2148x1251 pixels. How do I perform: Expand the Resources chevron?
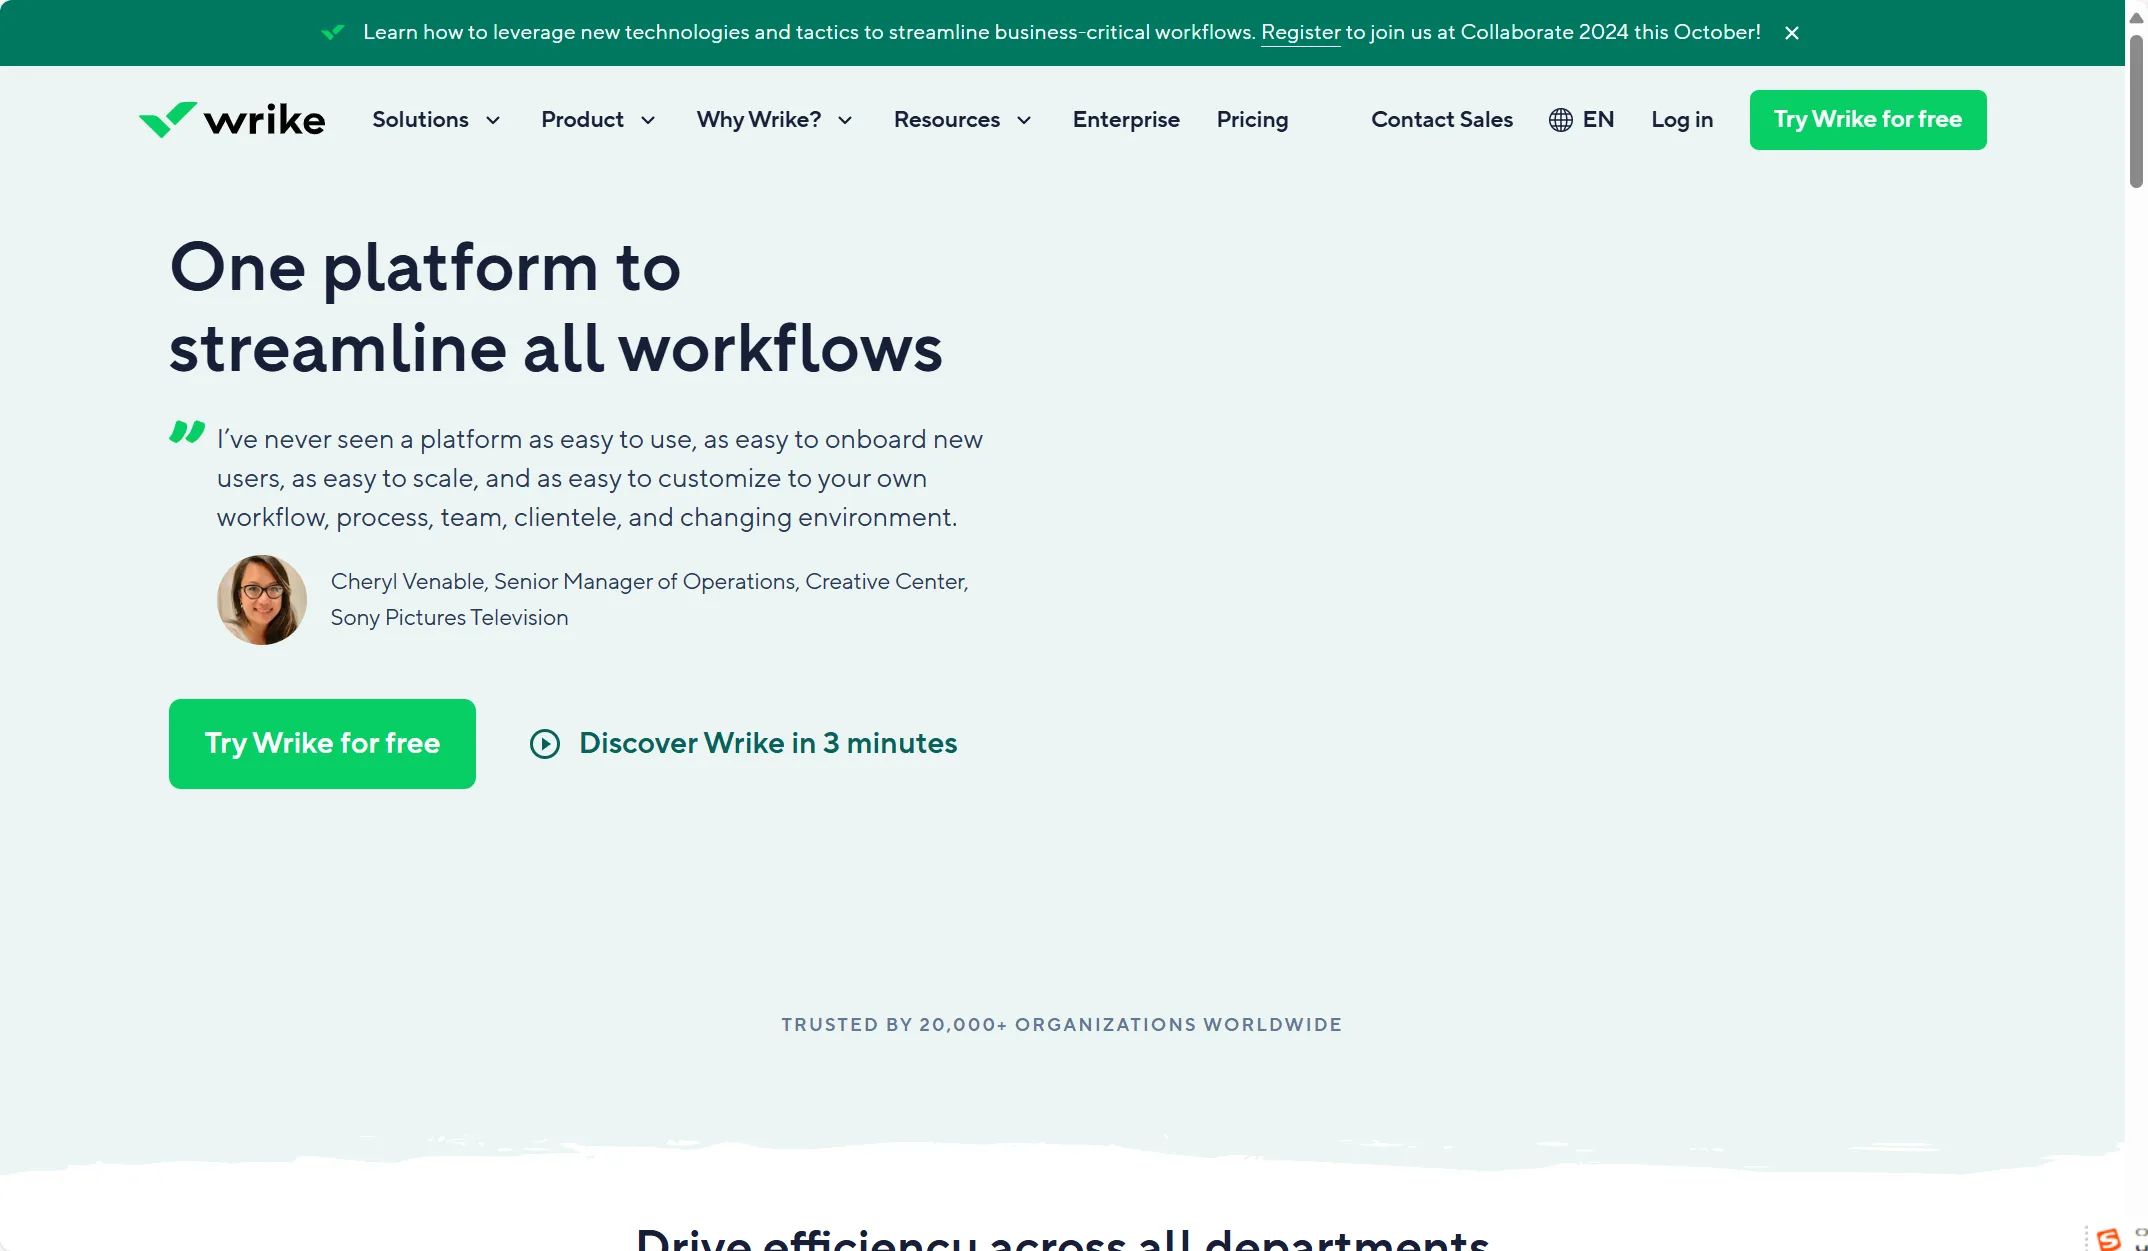[x=1024, y=120]
